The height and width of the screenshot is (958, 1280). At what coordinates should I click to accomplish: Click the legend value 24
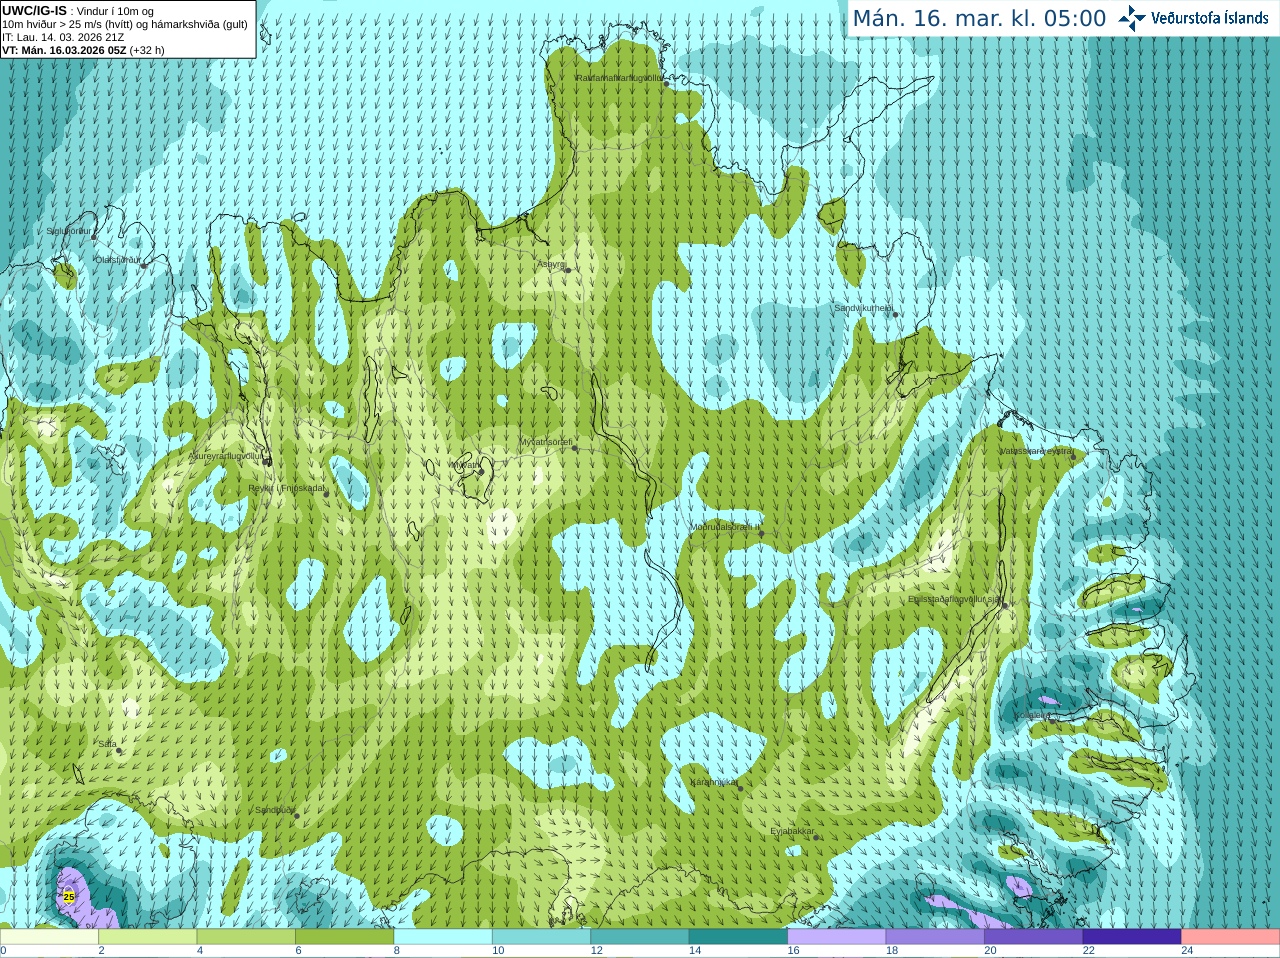click(1187, 951)
